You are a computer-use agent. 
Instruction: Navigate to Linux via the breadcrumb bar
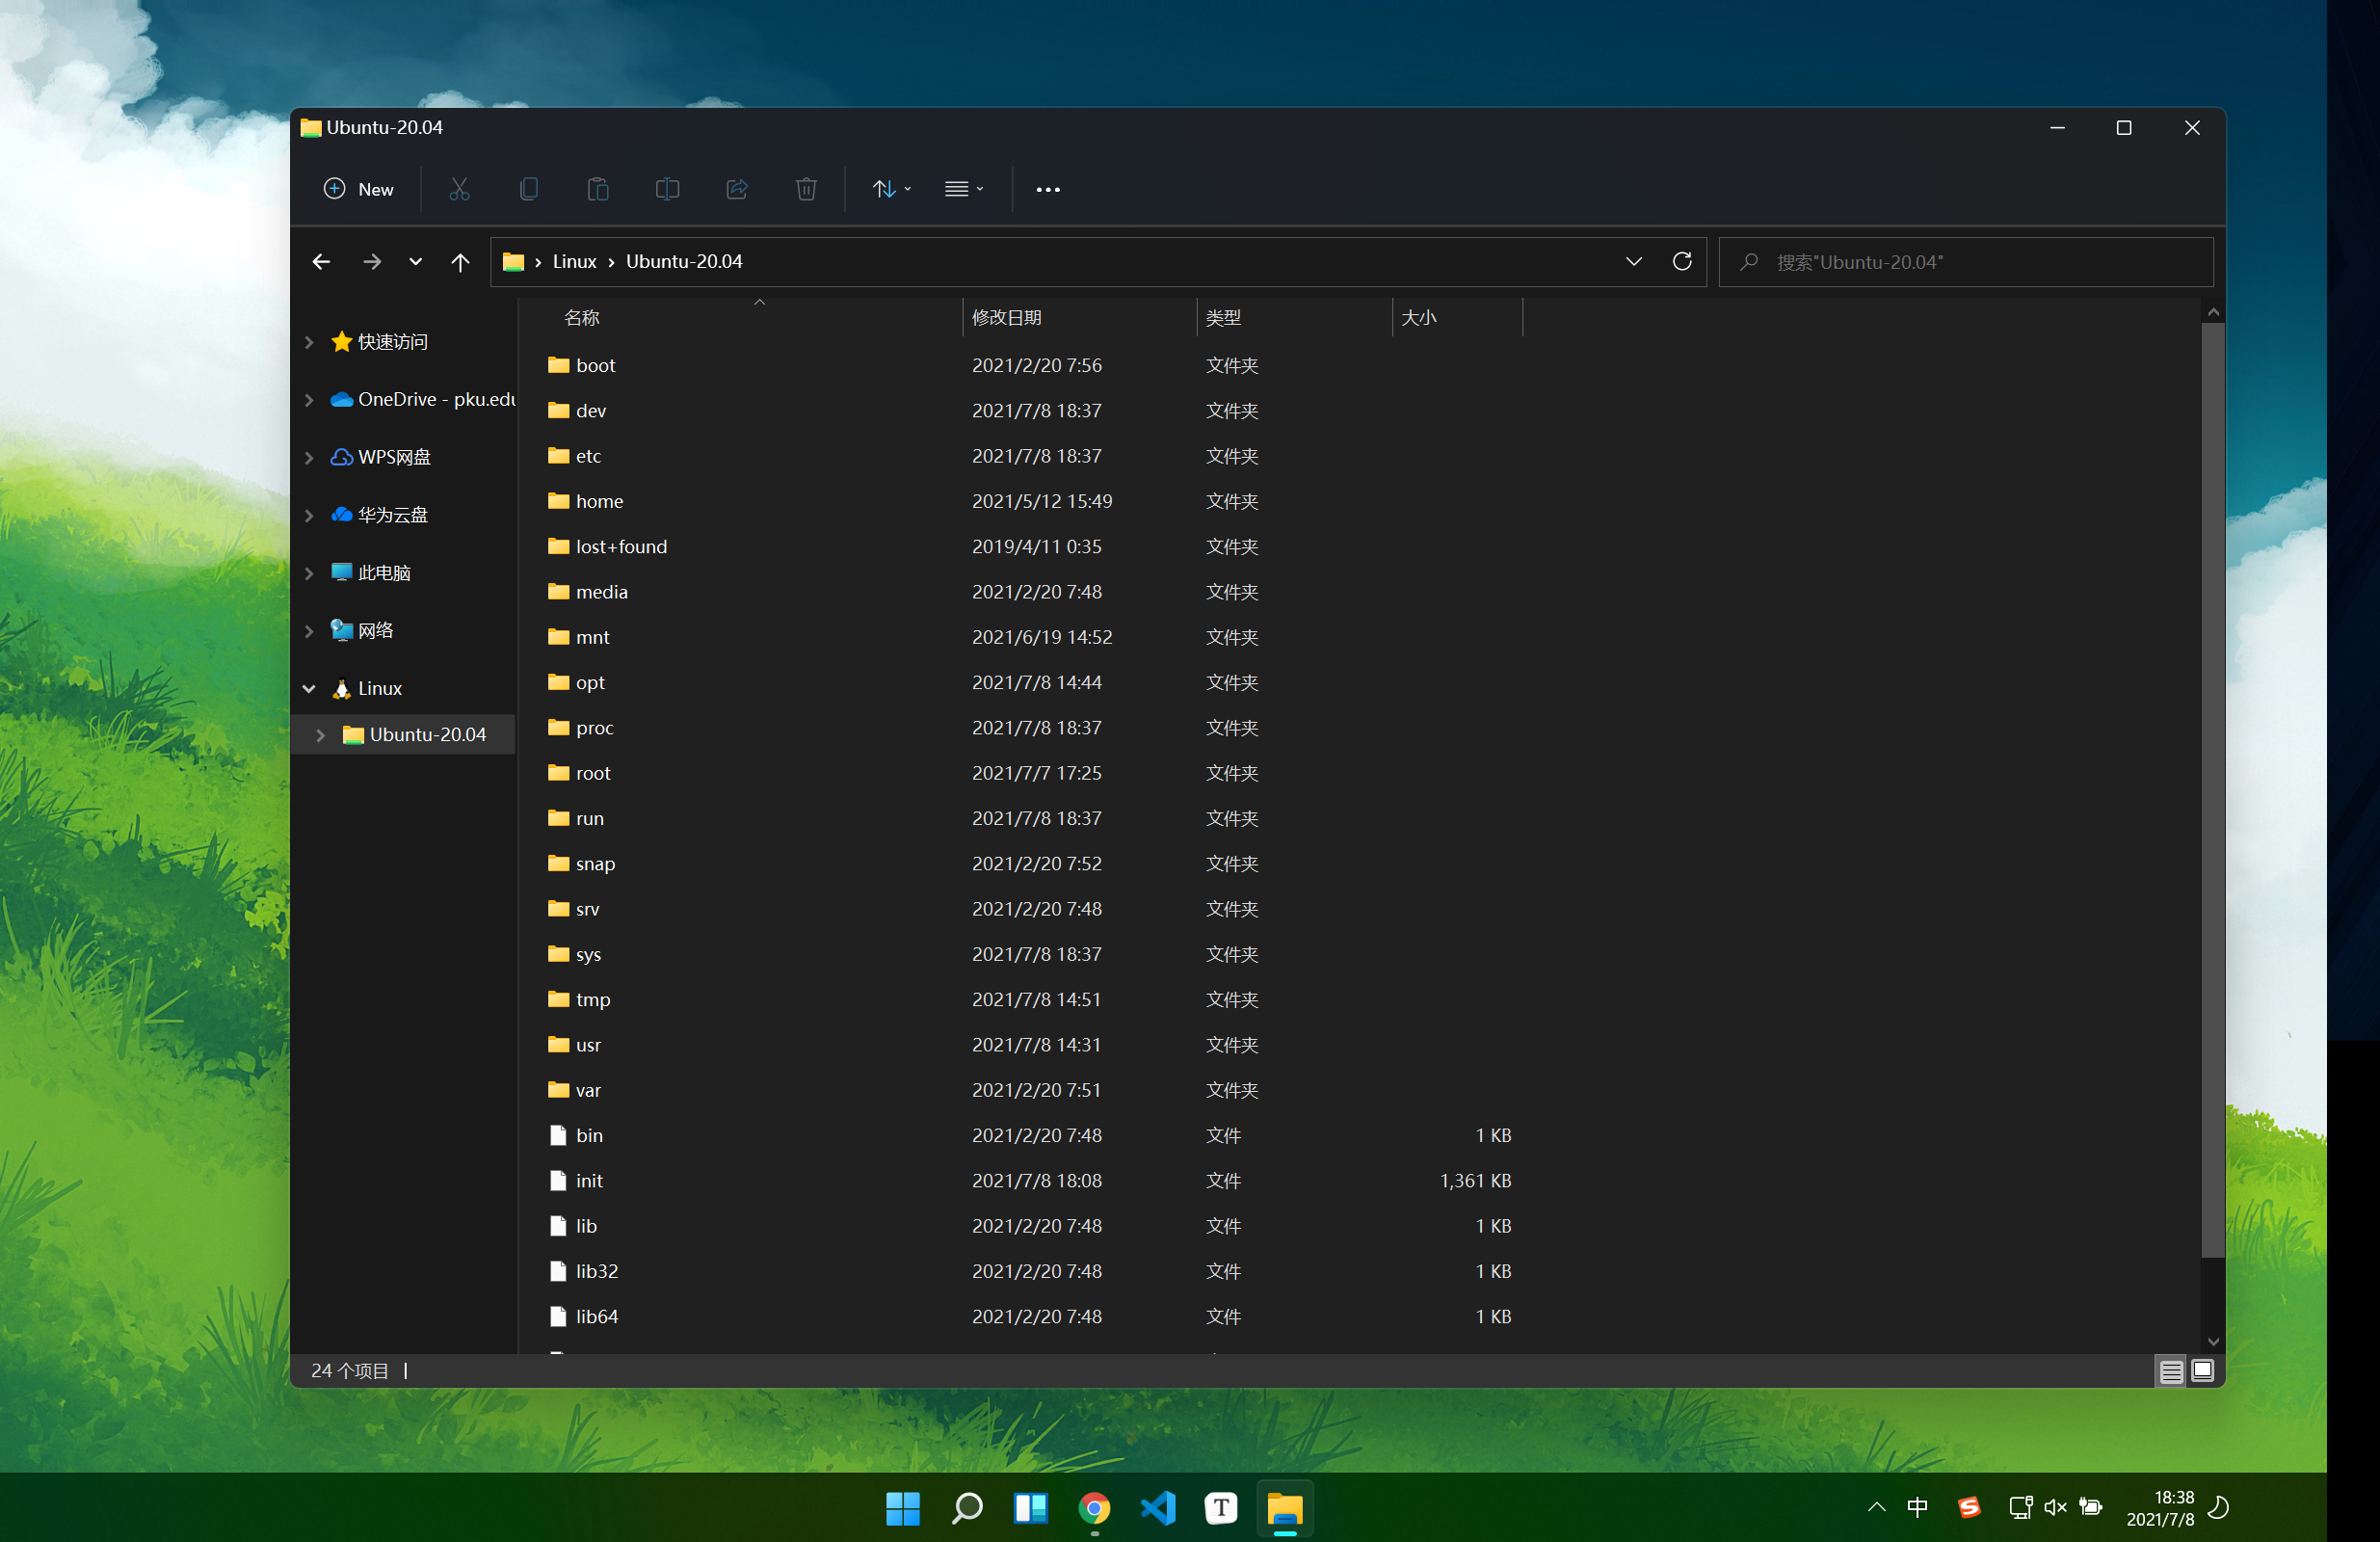pos(573,261)
